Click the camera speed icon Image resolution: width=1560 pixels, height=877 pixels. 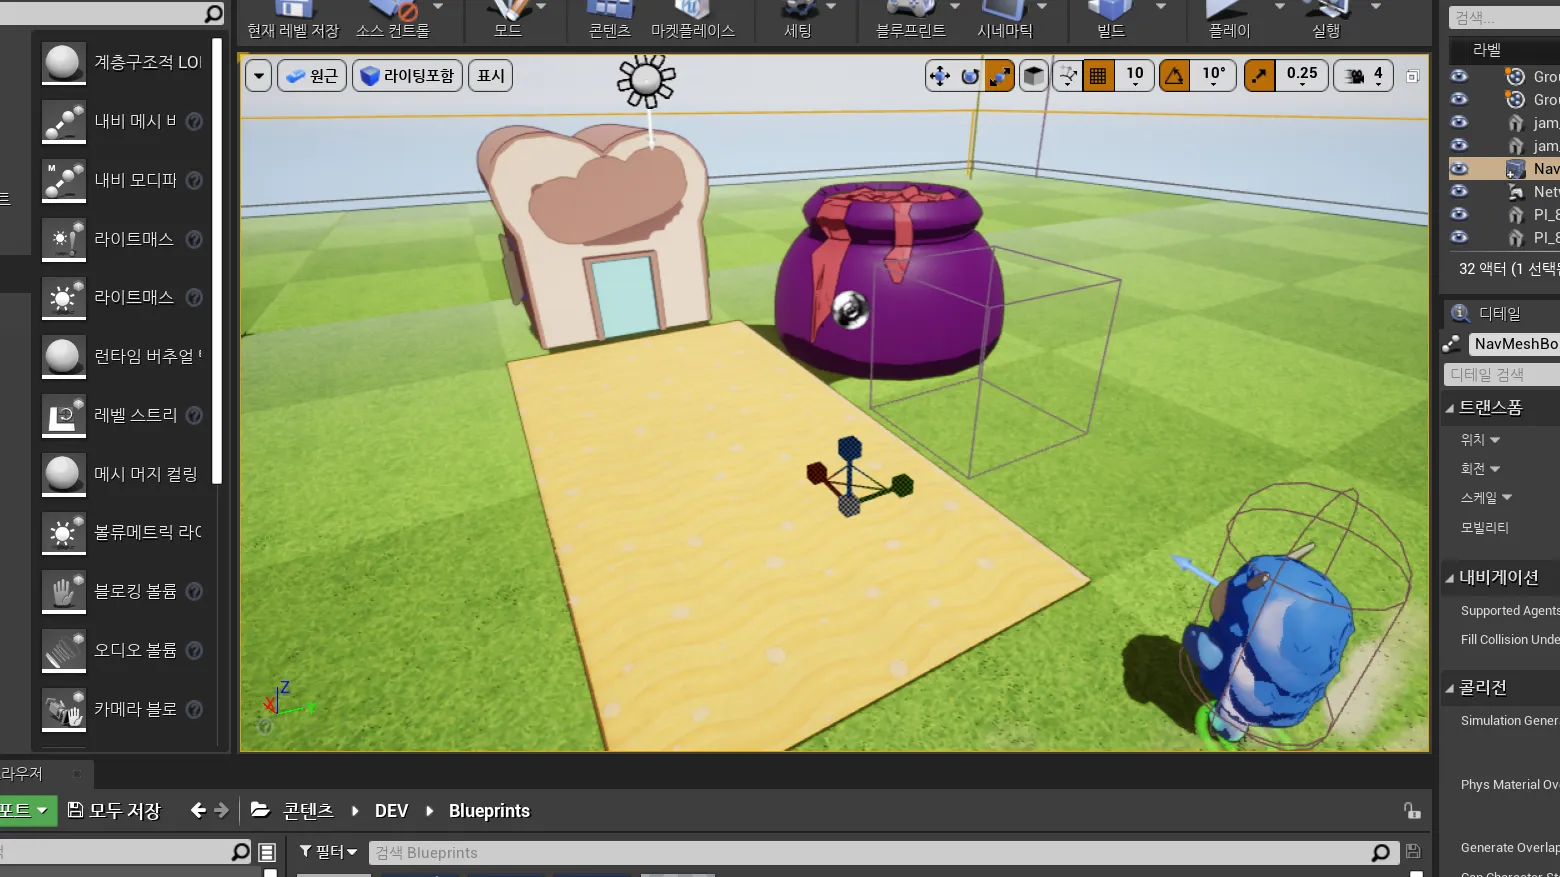(1355, 76)
